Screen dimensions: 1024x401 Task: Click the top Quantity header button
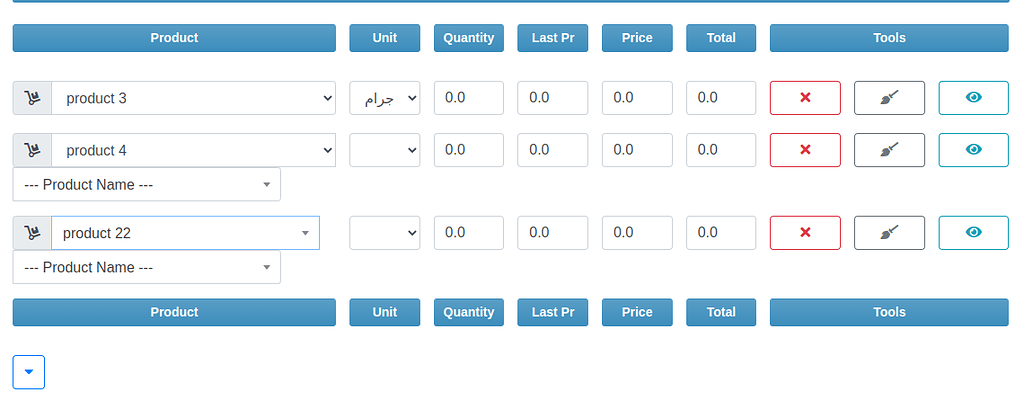[469, 38]
